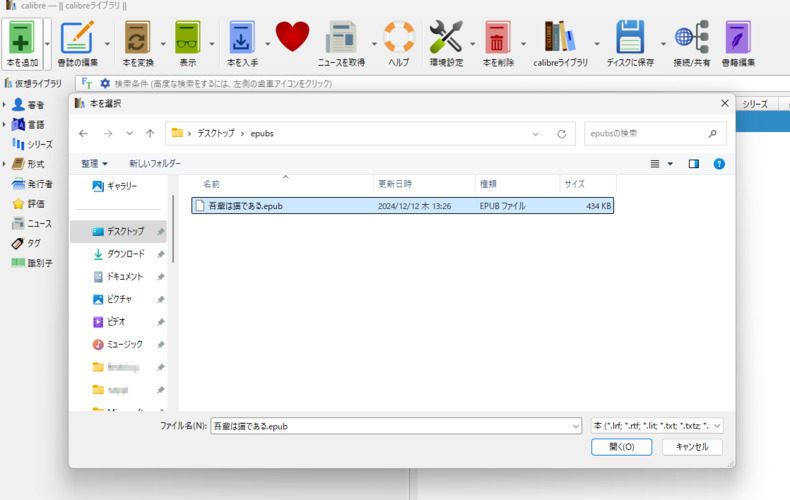Screen dimensions: 790x500
Task: Click the 仮想ライブラリ button
Action: tap(33, 83)
